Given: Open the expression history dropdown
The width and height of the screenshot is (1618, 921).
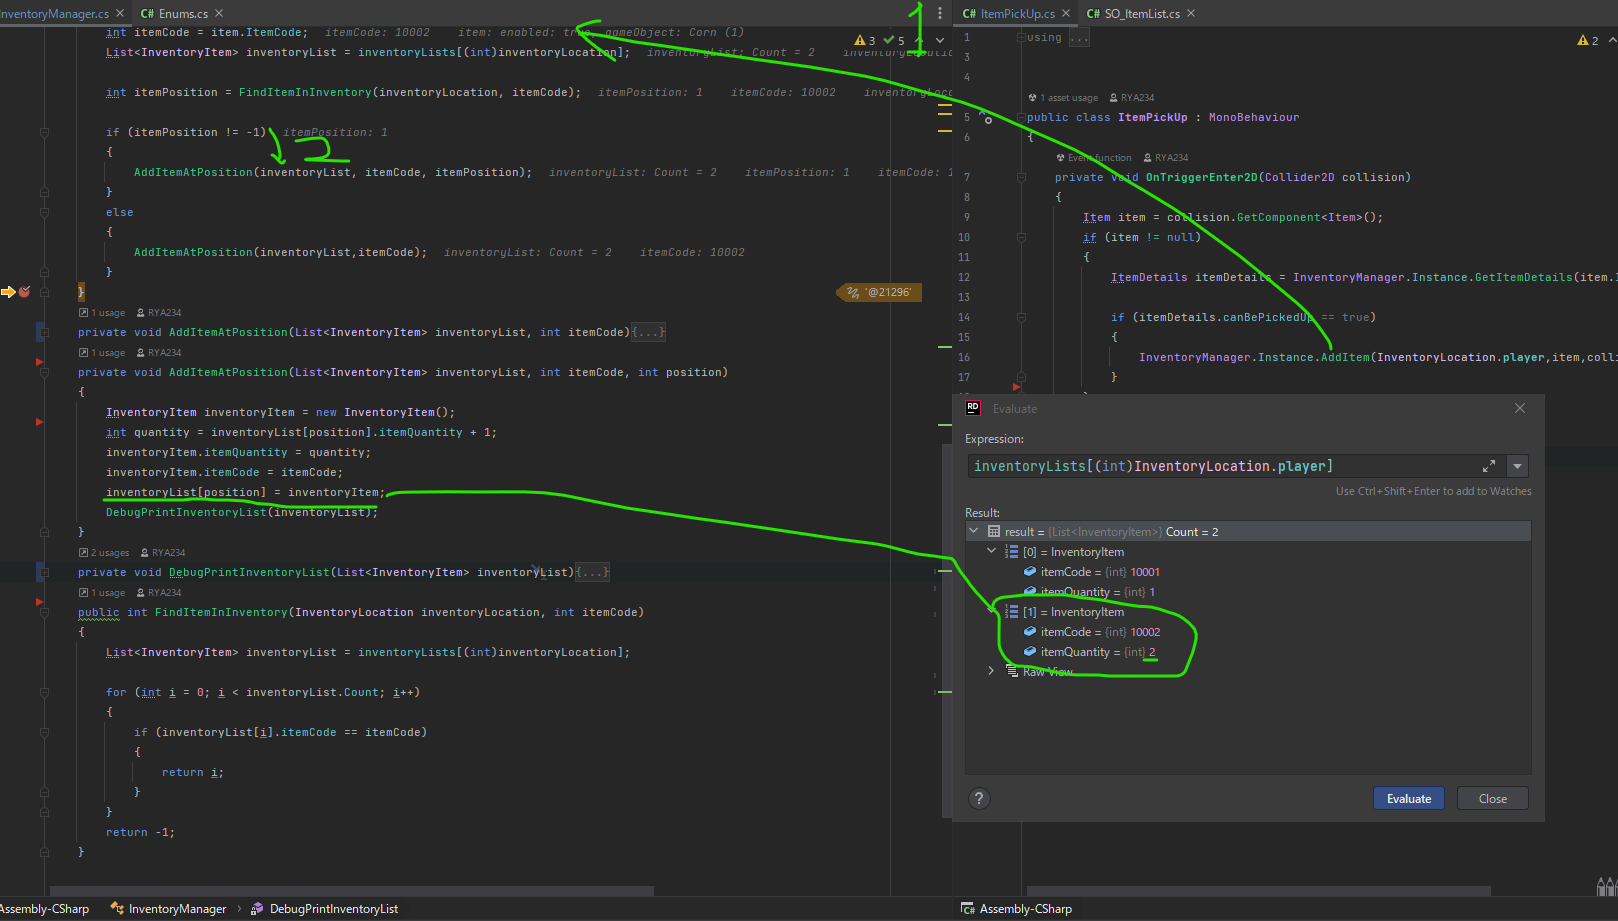Looking at the screenshot, I should (x=1518, y=466).
